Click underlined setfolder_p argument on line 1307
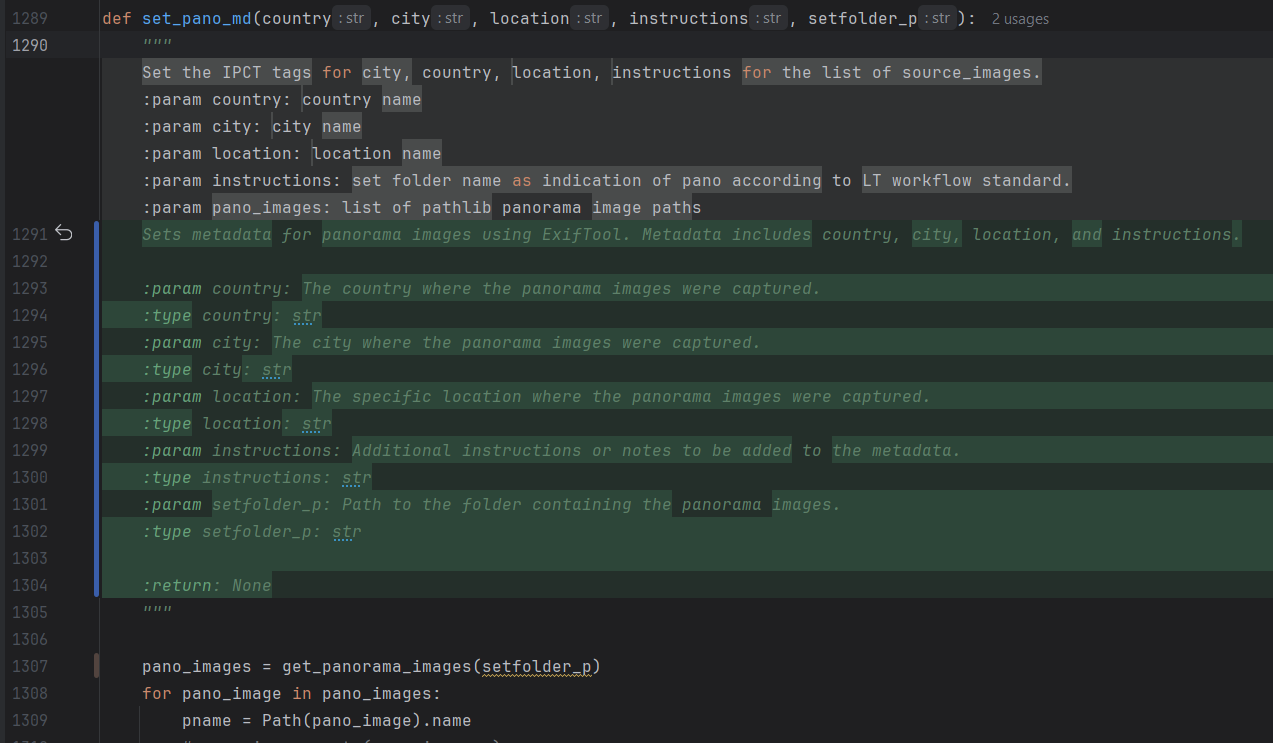Image resolution: width=1273 pixels, height=743 pixels. [537, 667]
